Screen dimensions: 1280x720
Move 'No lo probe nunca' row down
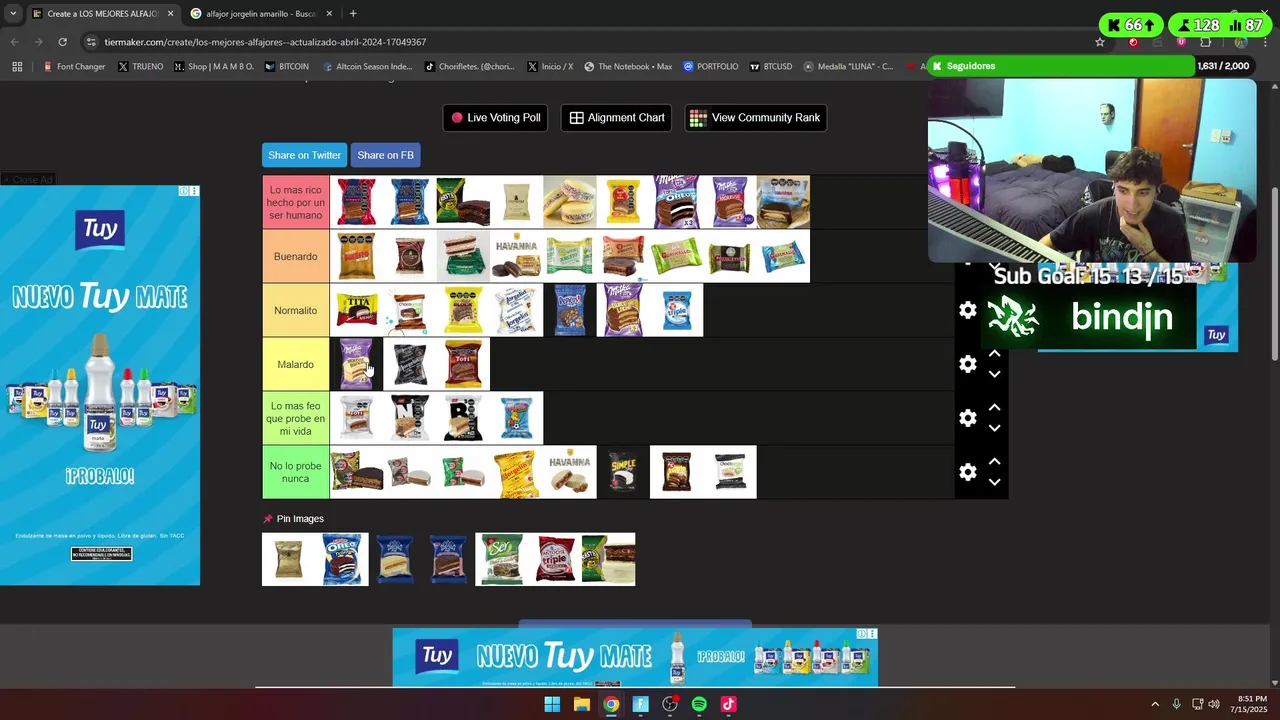(x=994, y=482)
